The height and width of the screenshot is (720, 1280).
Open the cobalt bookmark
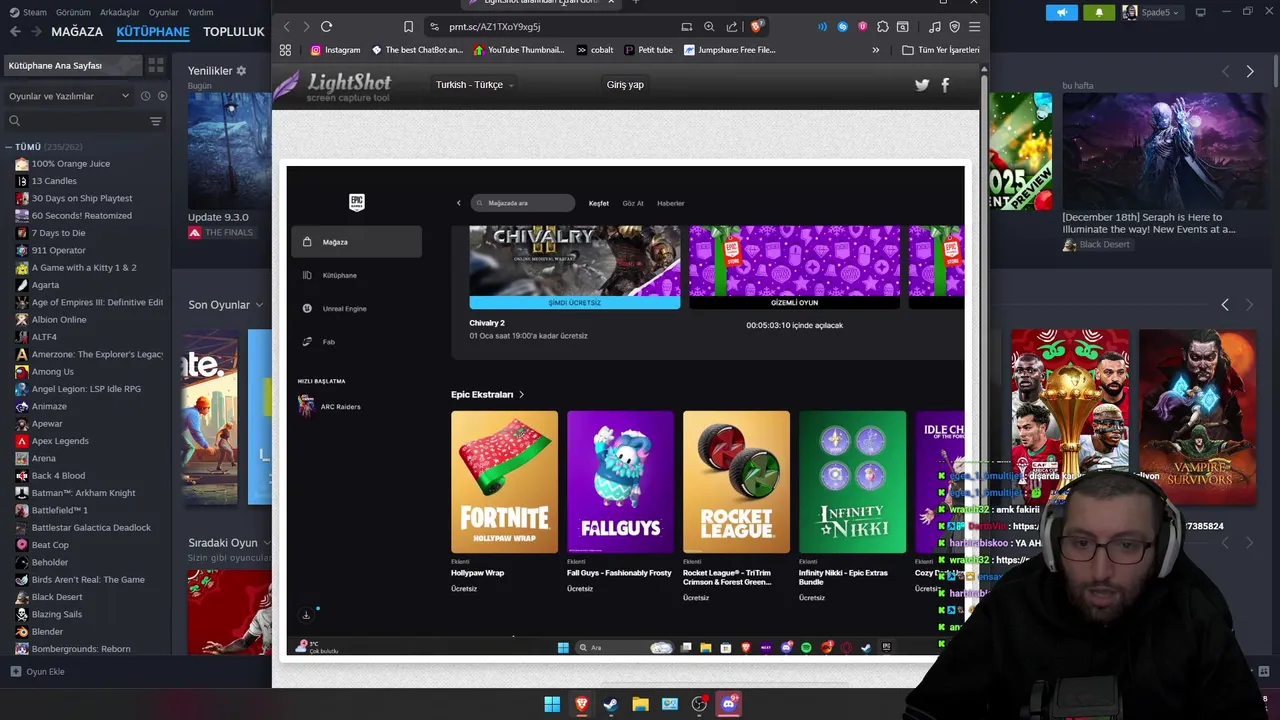595,50
